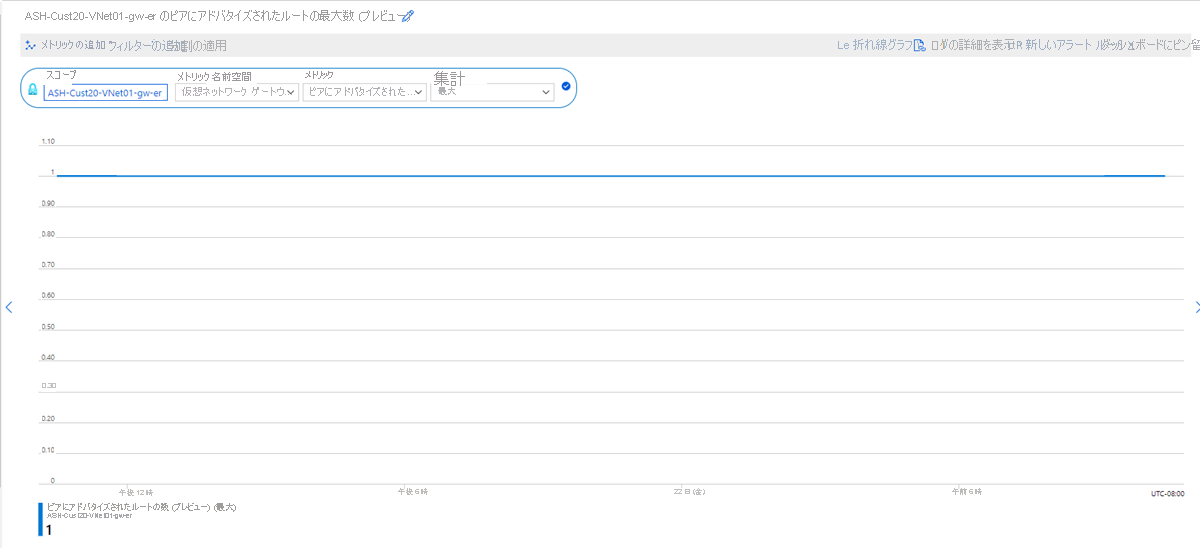Open the 集計 aggregation dropdown showing 最大
The image size is (1200, 548).
(x=492, y=92)
